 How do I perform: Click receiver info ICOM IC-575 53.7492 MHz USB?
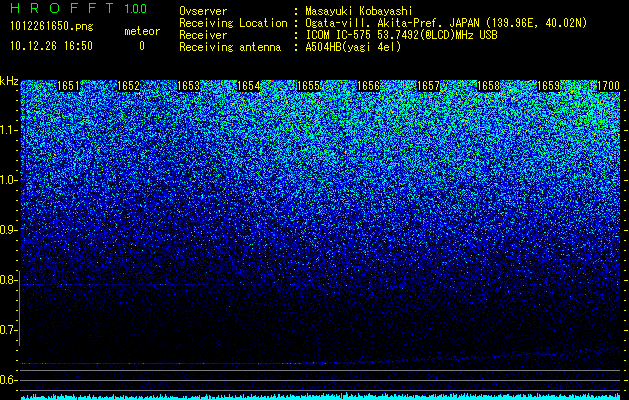click(x=401, y=35)
